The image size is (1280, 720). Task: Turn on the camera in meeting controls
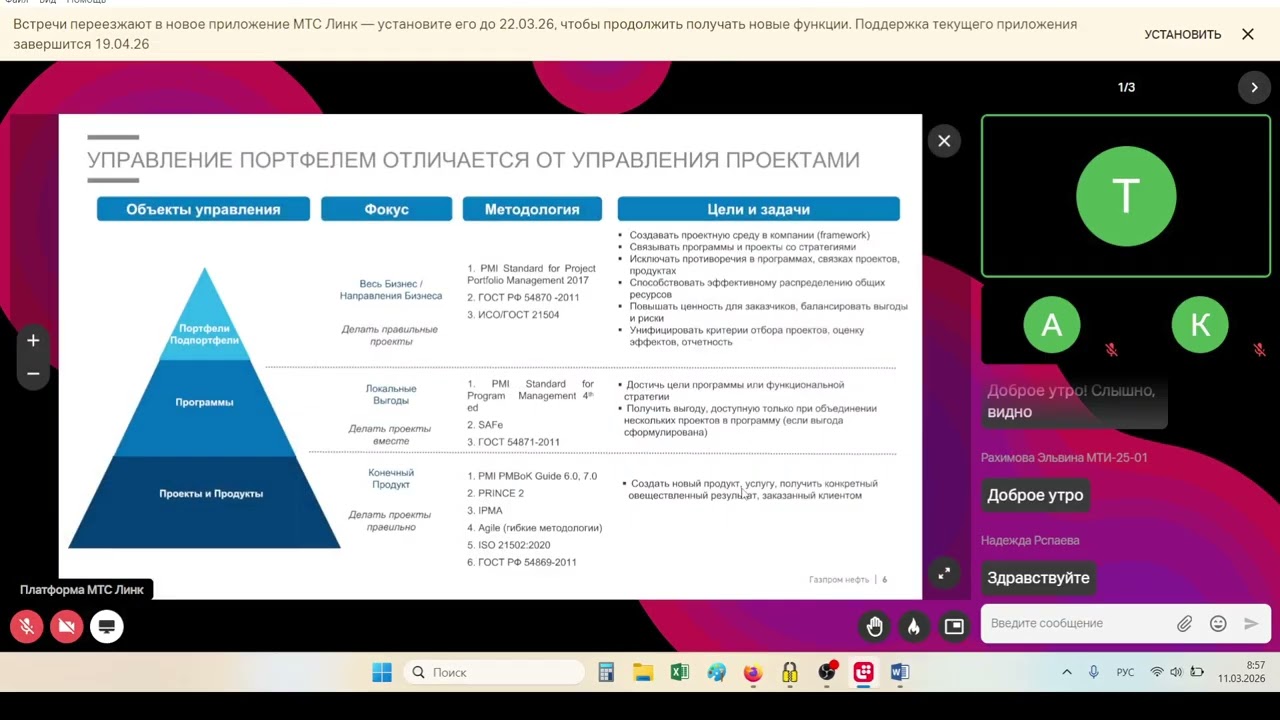67,627
